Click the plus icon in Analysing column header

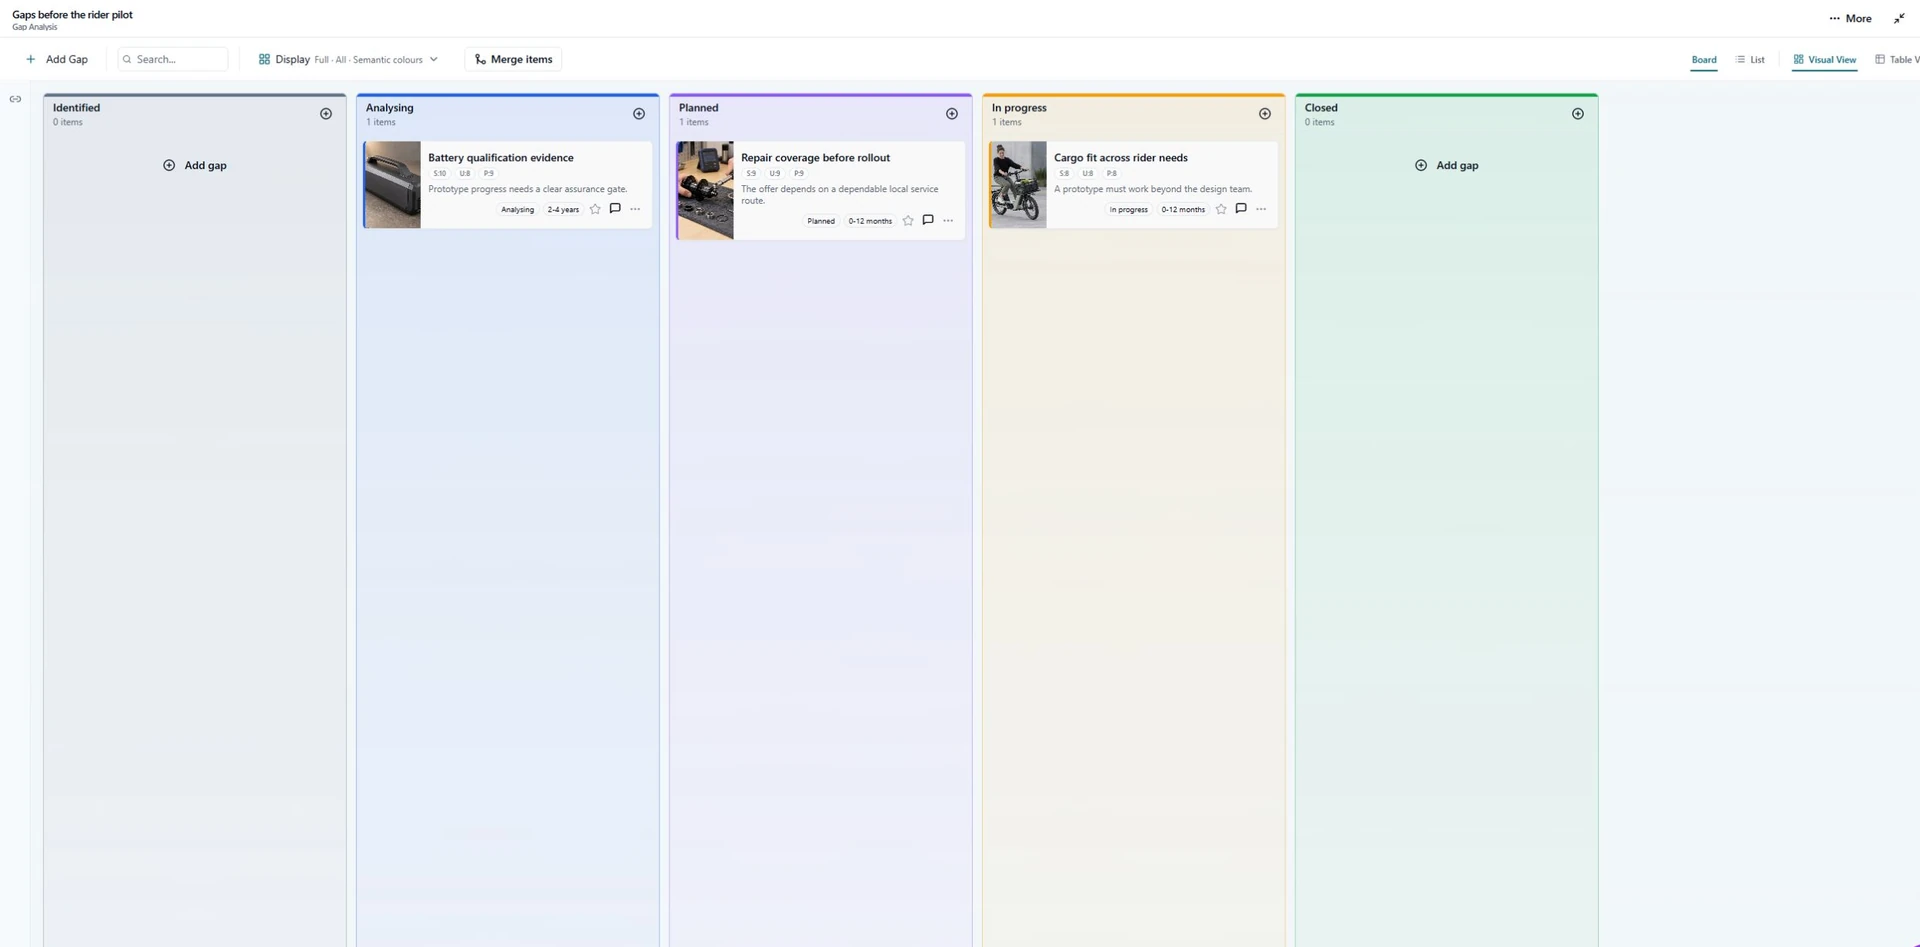pyautogui.click(x=639, y=114)
